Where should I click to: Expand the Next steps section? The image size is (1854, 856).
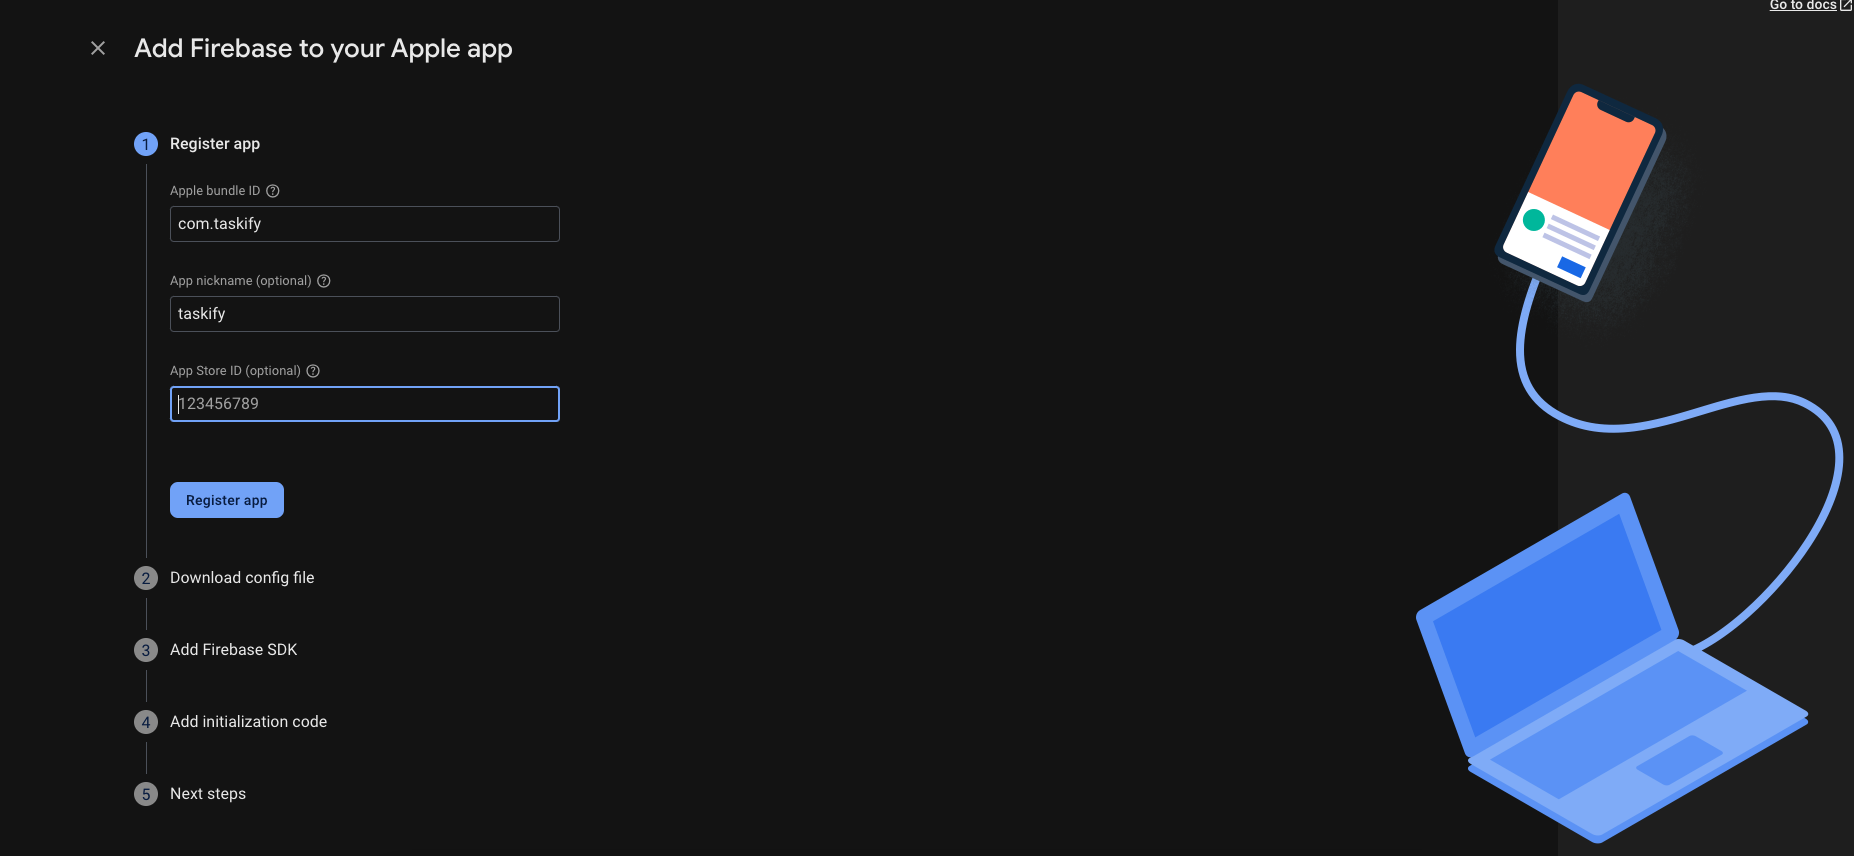coord(208,794)
